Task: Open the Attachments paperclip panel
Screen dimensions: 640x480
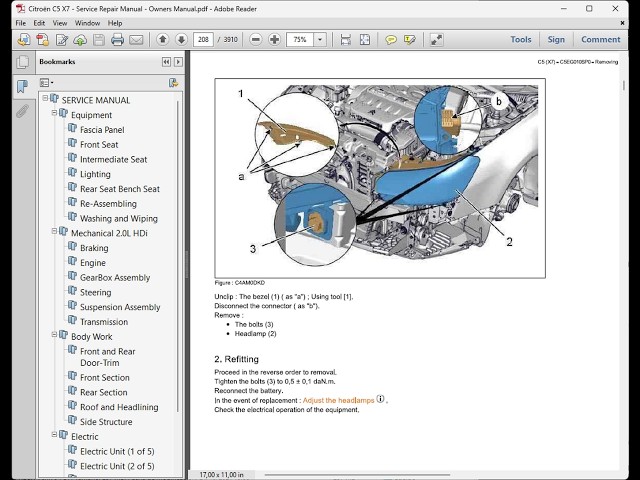Action: pyautogui.click(x=22, y=111)
